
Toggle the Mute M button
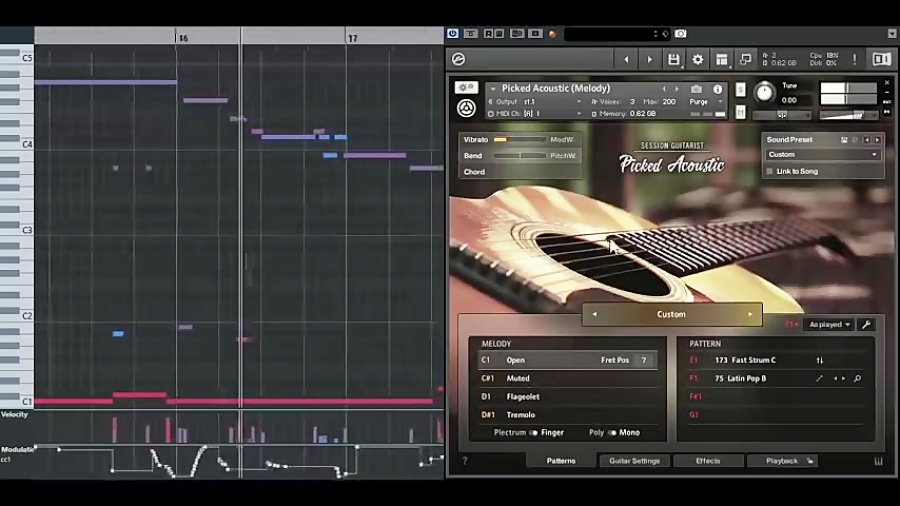coord(740,112)
